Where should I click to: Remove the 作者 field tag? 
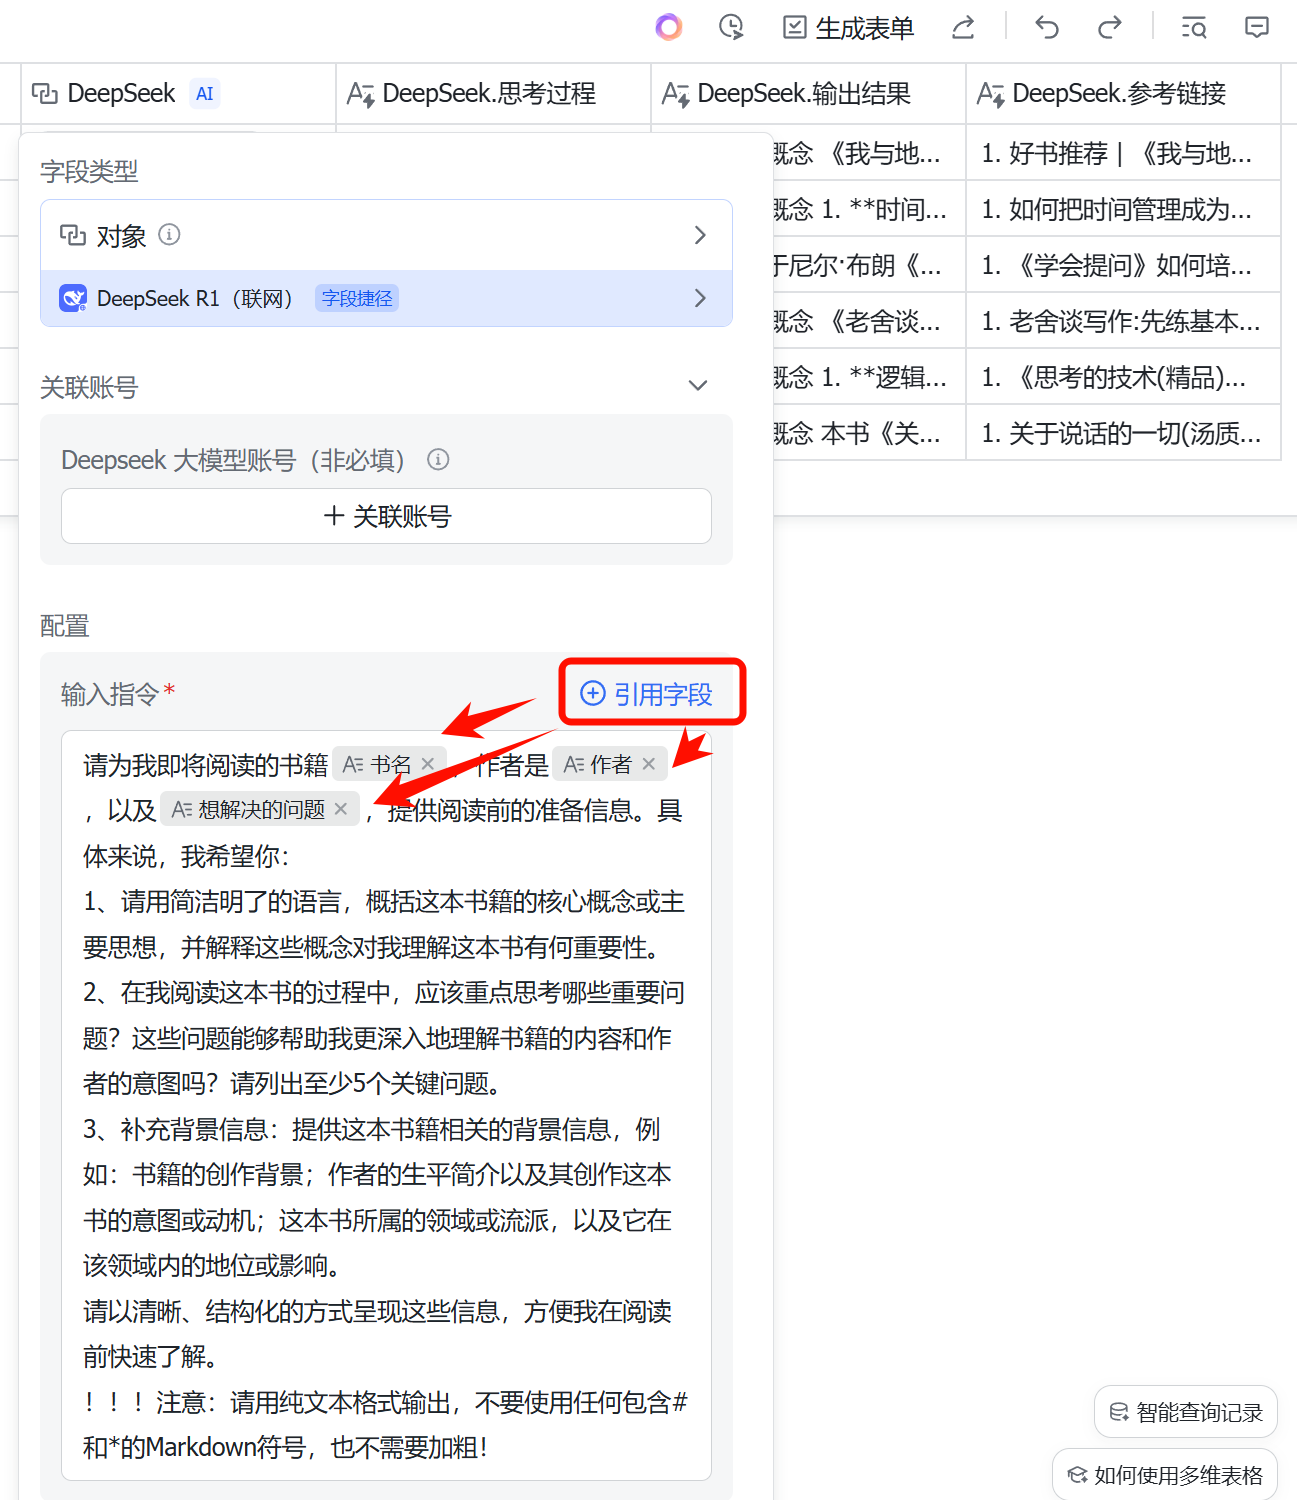[649, 764]
